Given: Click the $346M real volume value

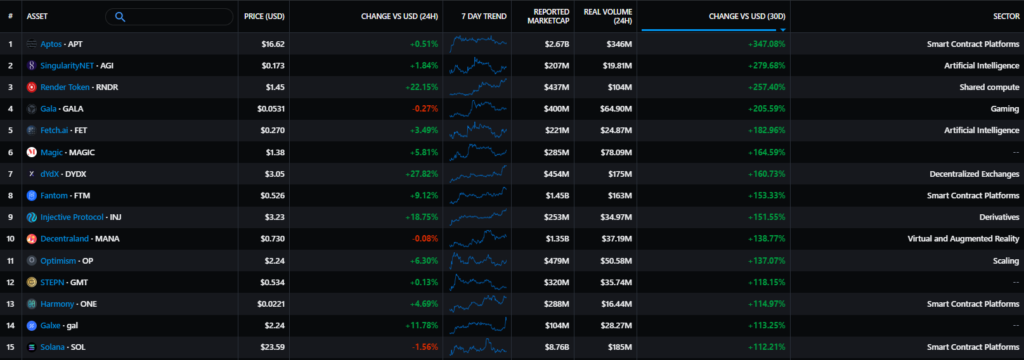Looking at the screenshot, I should 618,44.
